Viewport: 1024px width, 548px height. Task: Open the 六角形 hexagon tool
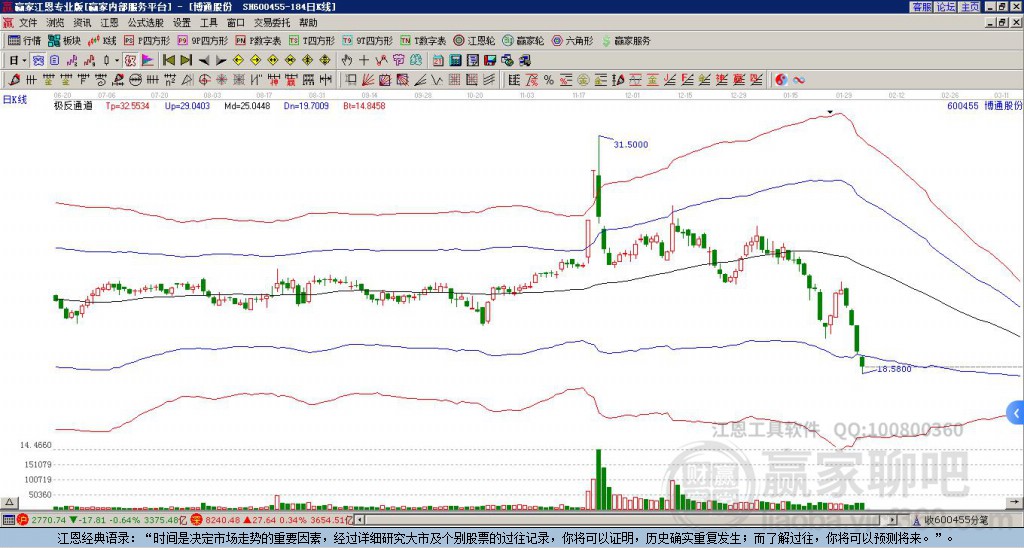(572, 40)
